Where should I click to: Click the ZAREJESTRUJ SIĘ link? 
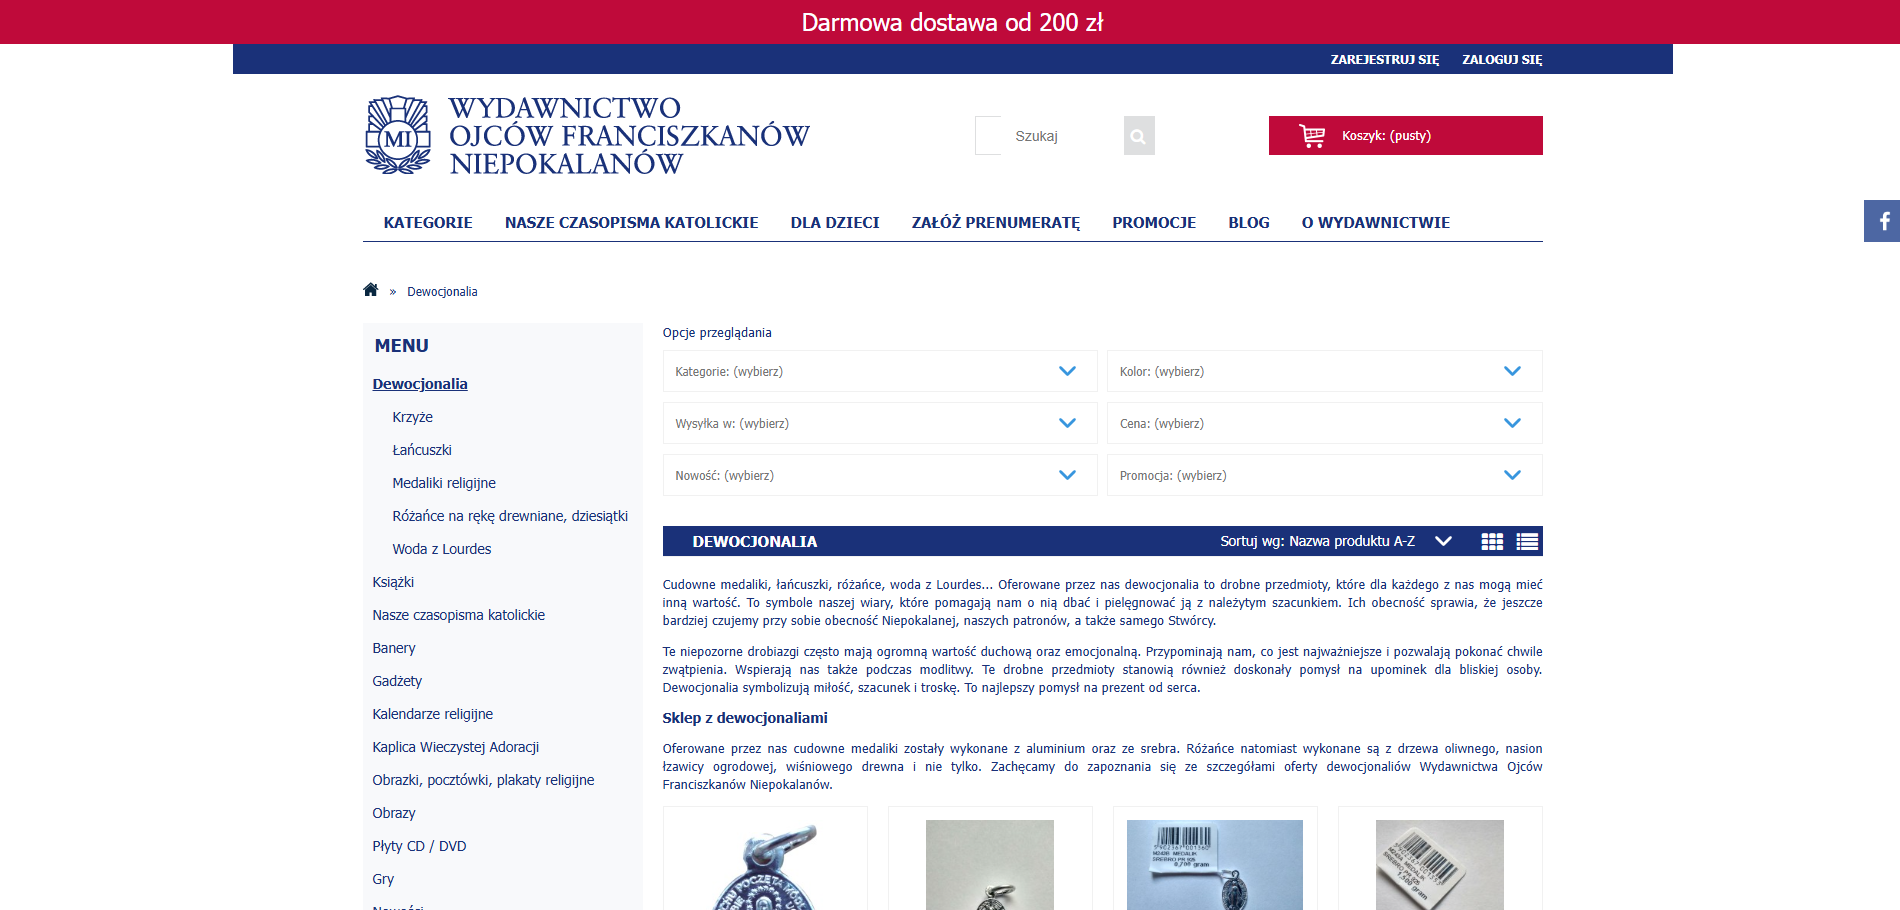[x=1384, y=59]
